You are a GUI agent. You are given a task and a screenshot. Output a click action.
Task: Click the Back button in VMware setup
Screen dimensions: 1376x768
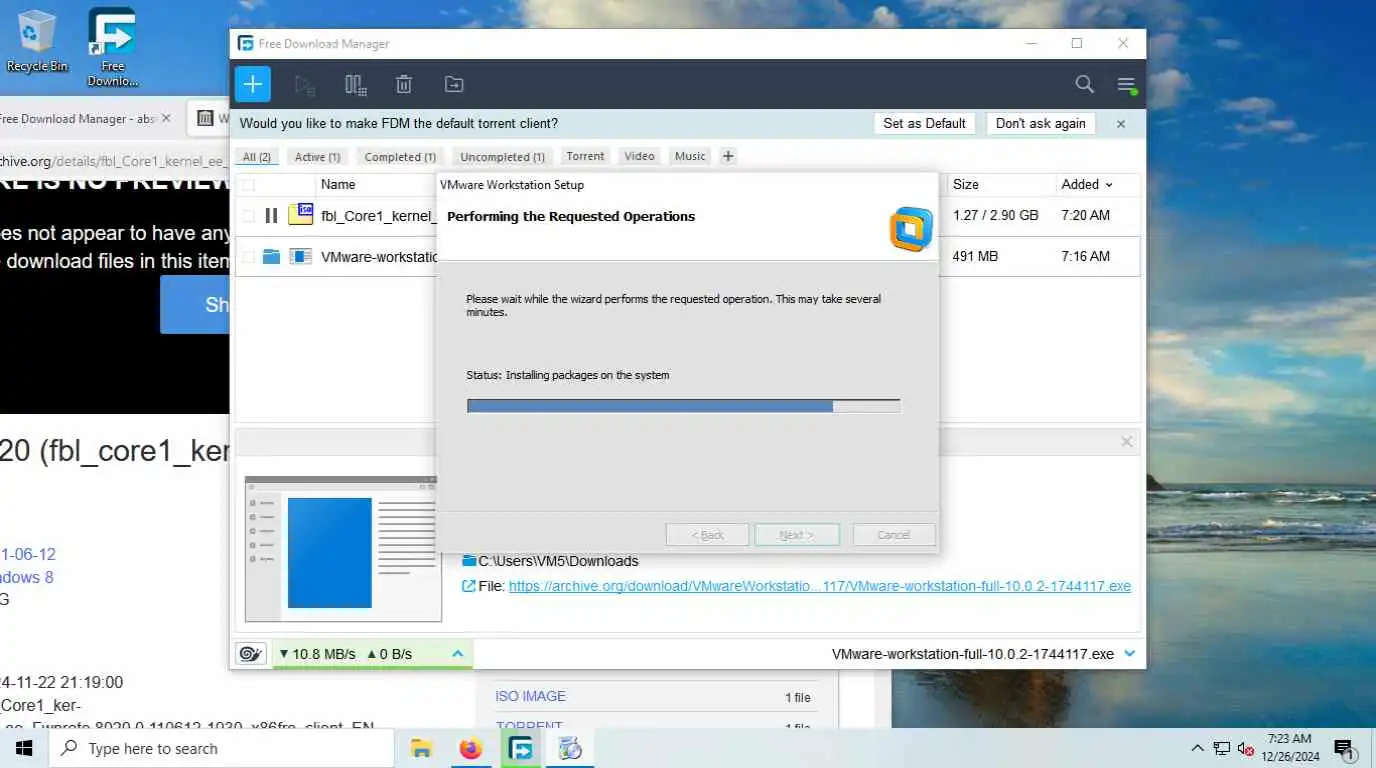click(x=707, y=535)
